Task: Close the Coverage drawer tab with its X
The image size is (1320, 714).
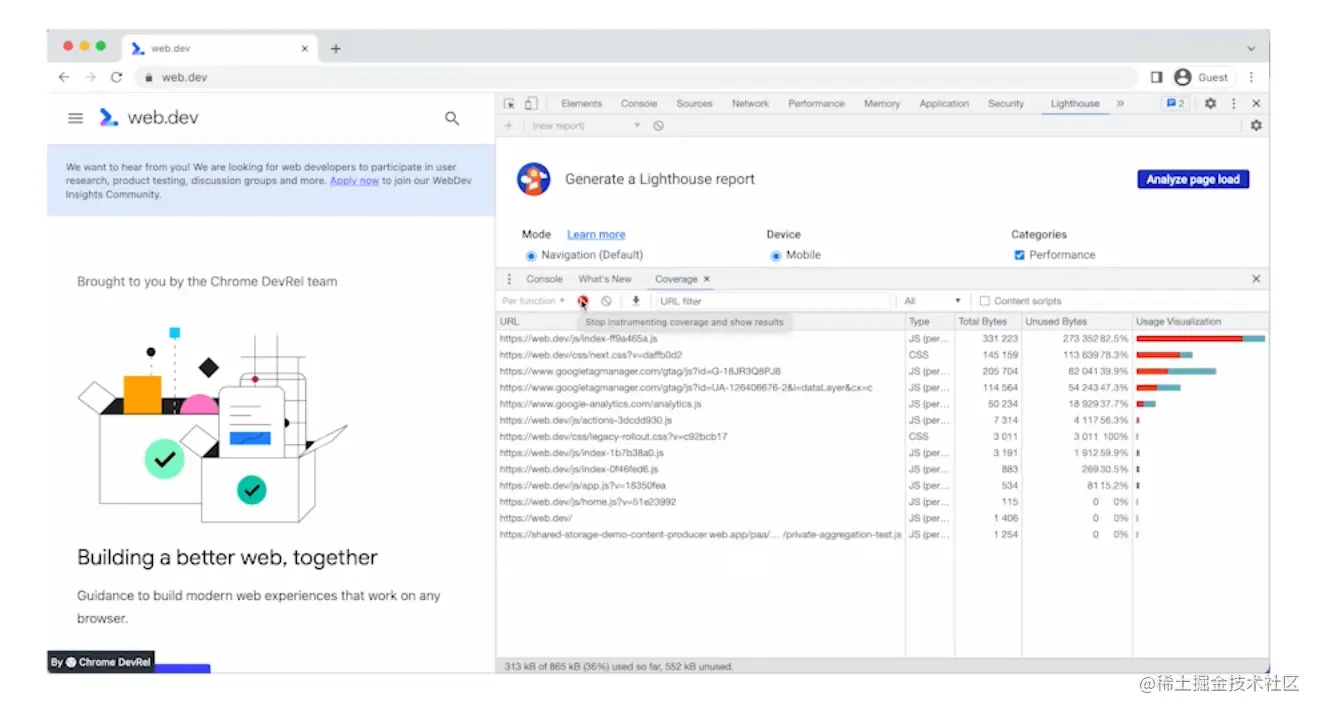Action: click(x=707, y=279)
